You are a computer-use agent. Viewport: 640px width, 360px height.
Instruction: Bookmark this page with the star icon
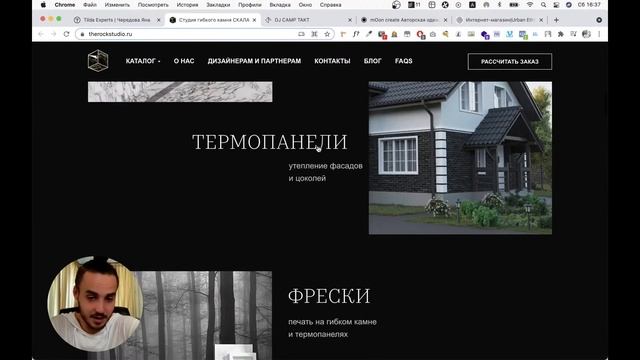pos(327,34)
